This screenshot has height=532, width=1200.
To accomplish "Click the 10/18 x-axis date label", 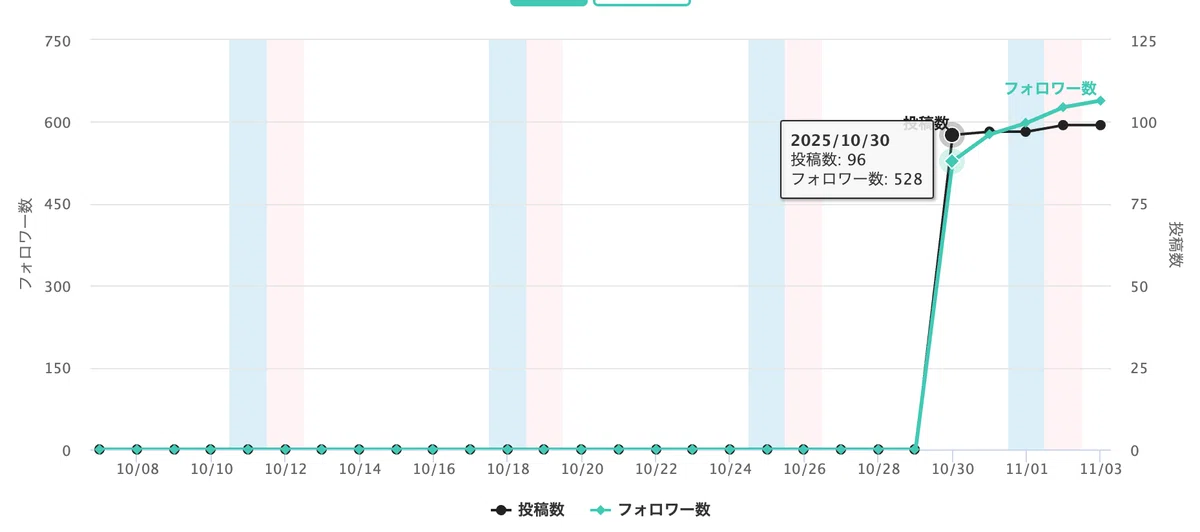I will coord(508,468).
